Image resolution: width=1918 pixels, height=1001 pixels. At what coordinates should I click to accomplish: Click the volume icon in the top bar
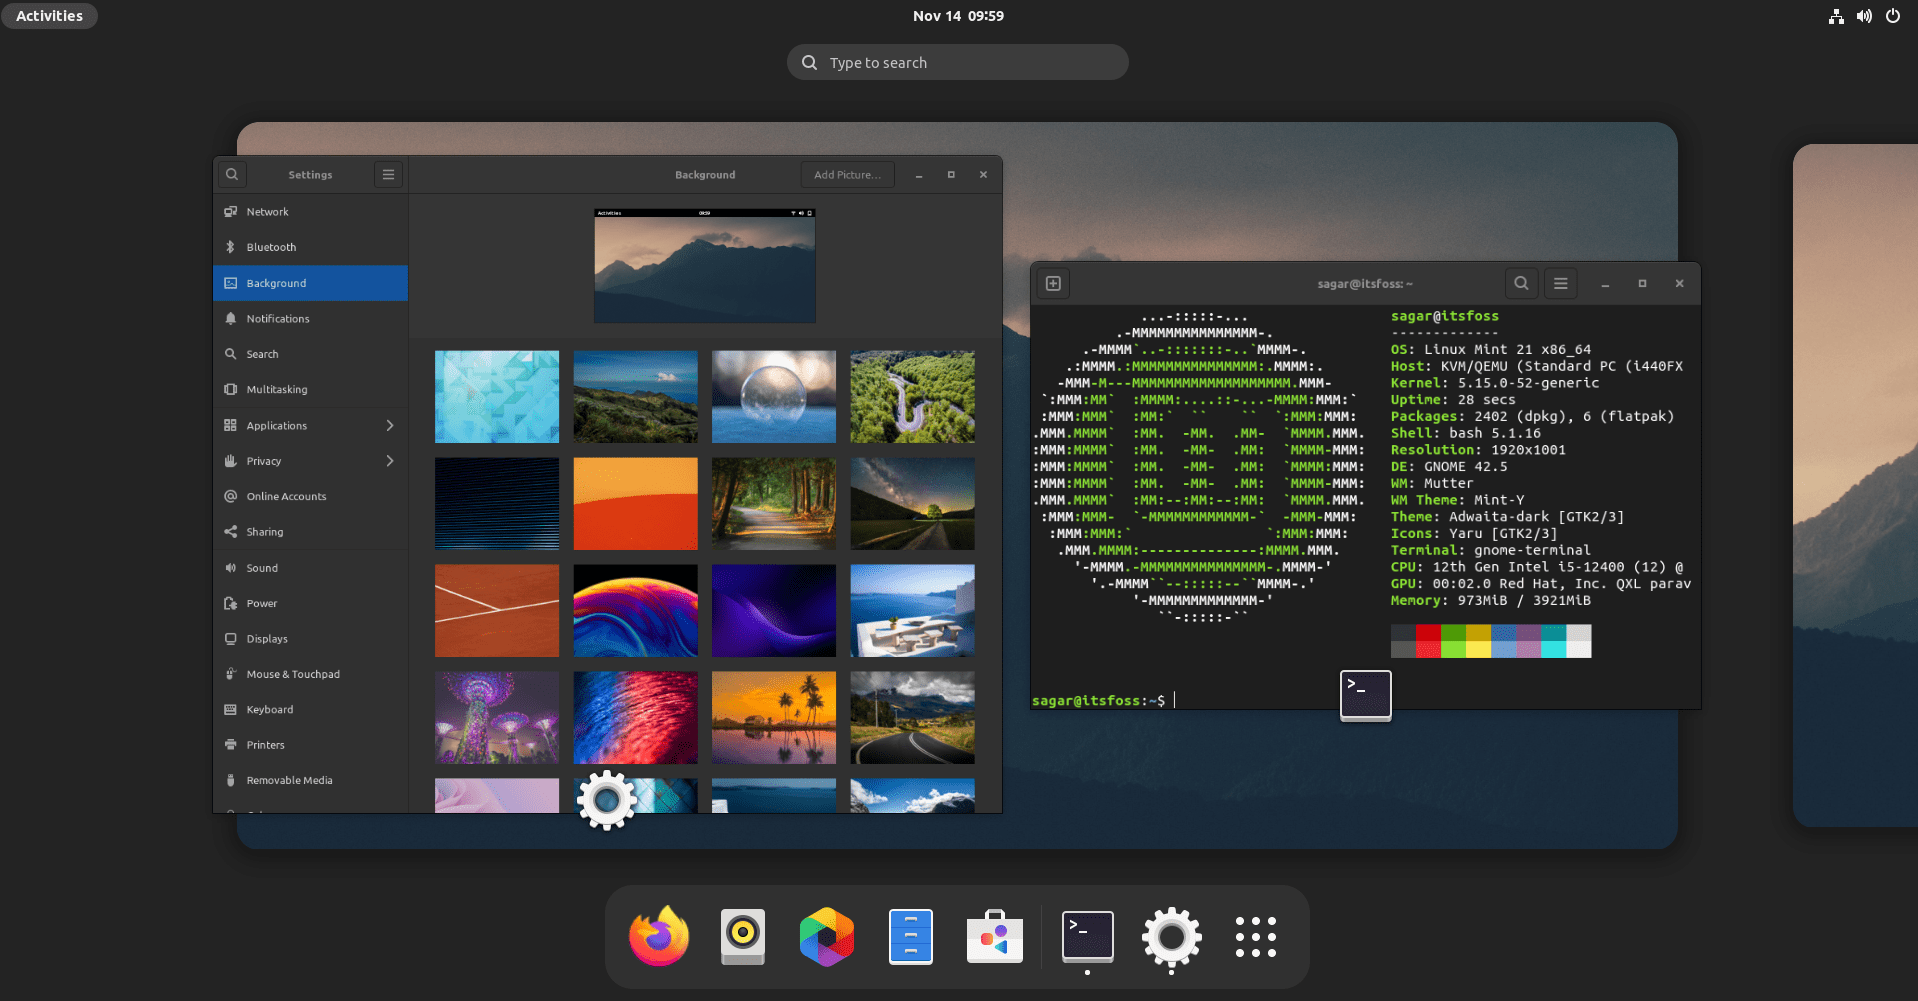click(1862, 16)
